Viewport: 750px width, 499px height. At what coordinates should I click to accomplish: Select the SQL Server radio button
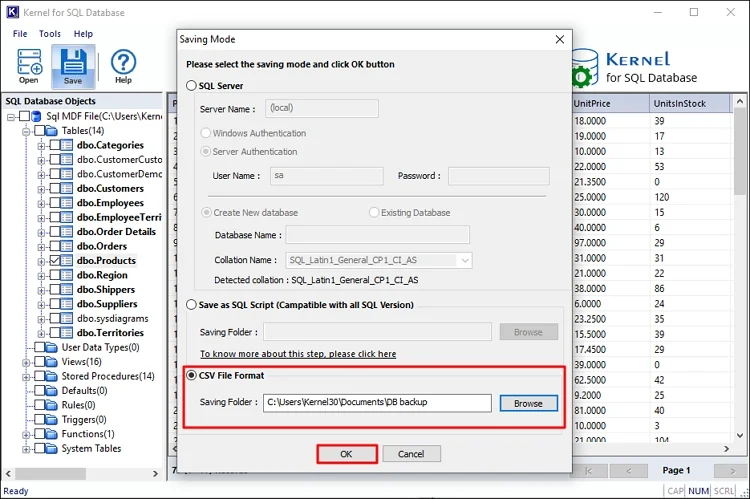[x=191, y=86]
